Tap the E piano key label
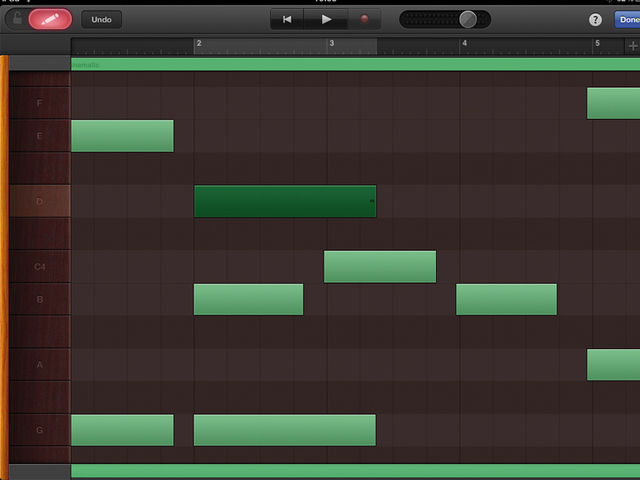640x480 pixels. (x=39, y=136)
